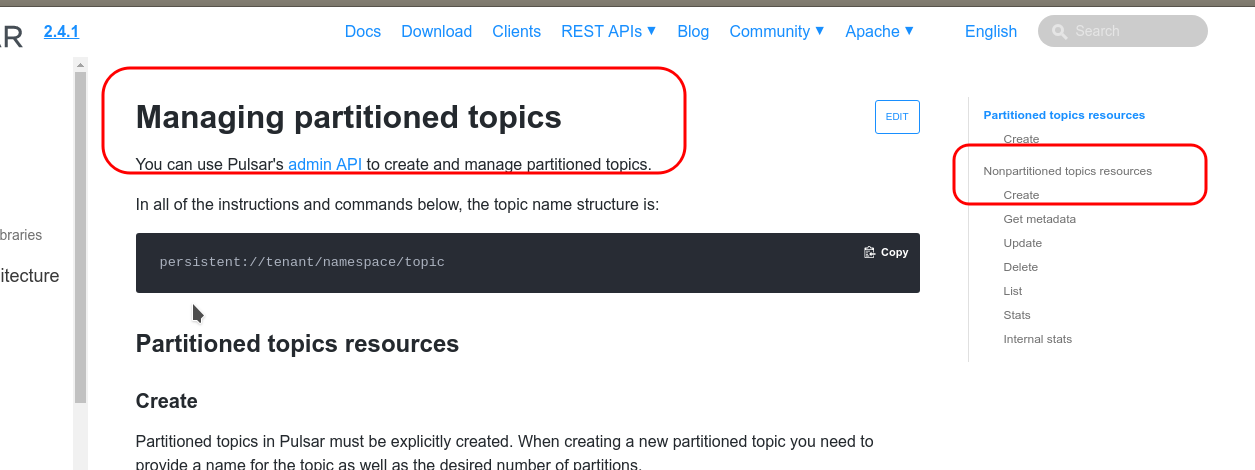Image resolution: width=1255 pixels, height=470 pixels.
Task: Click the EDIT button
Action: click(x=897, y=117)
